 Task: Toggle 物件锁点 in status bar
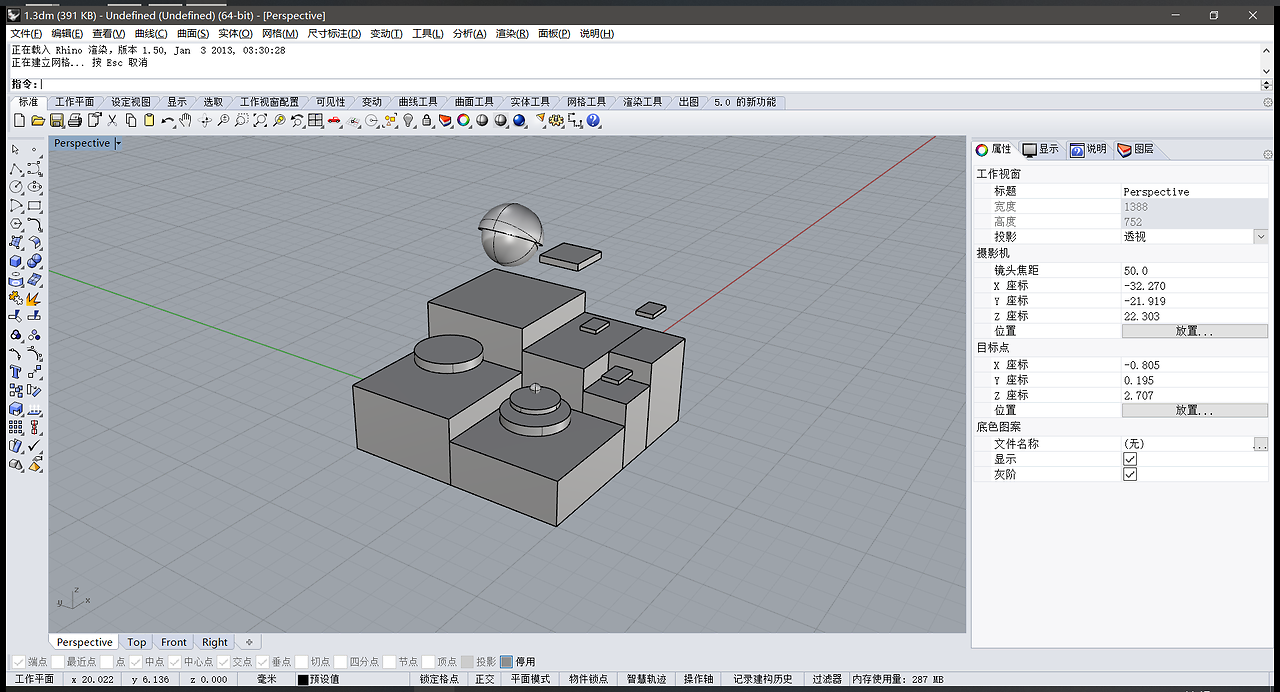point(588,679)
